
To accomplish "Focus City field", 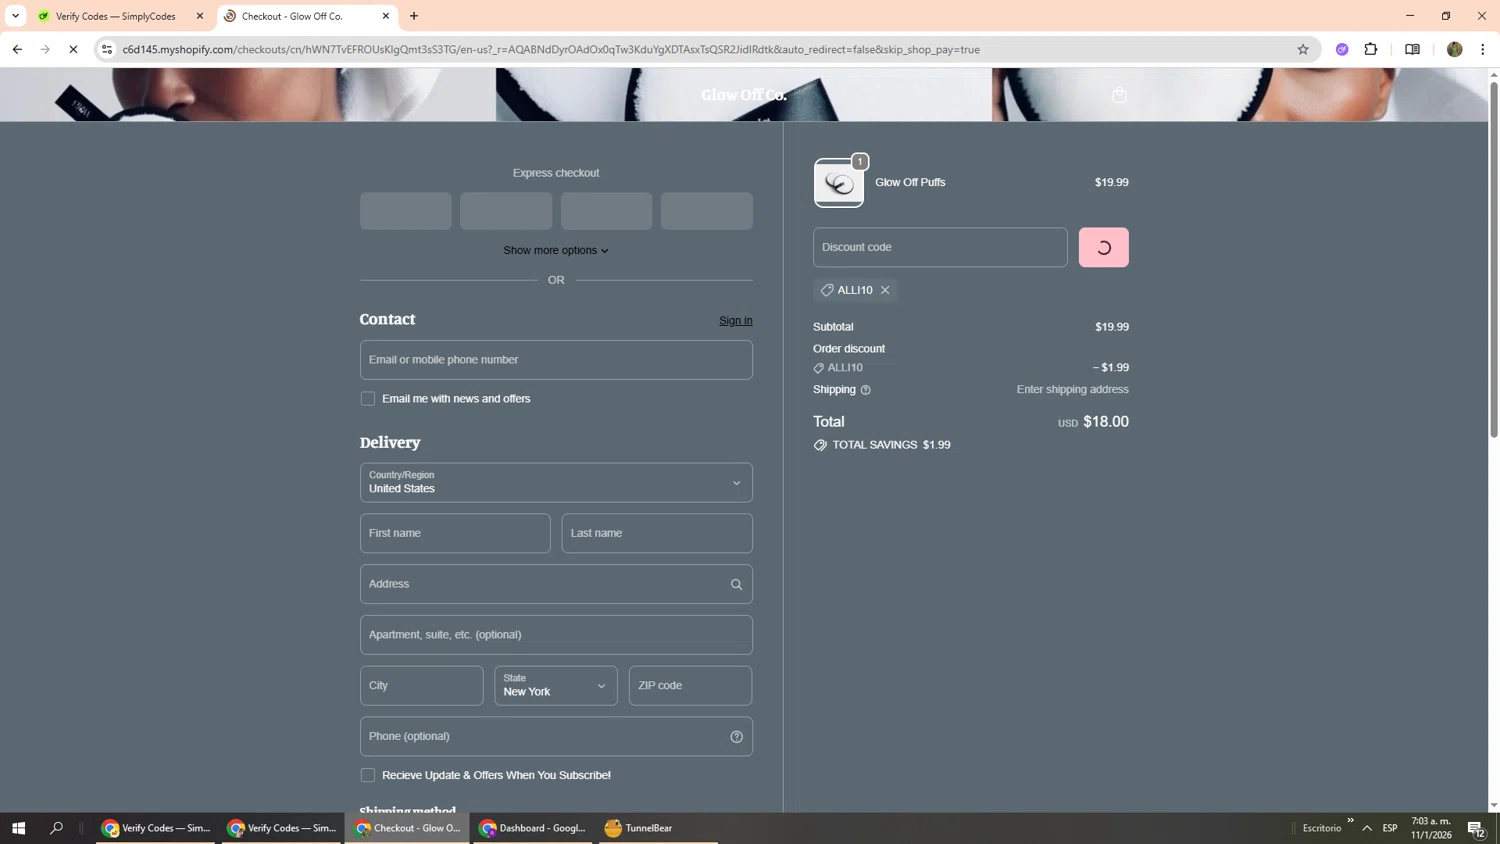I will (422, 686).
